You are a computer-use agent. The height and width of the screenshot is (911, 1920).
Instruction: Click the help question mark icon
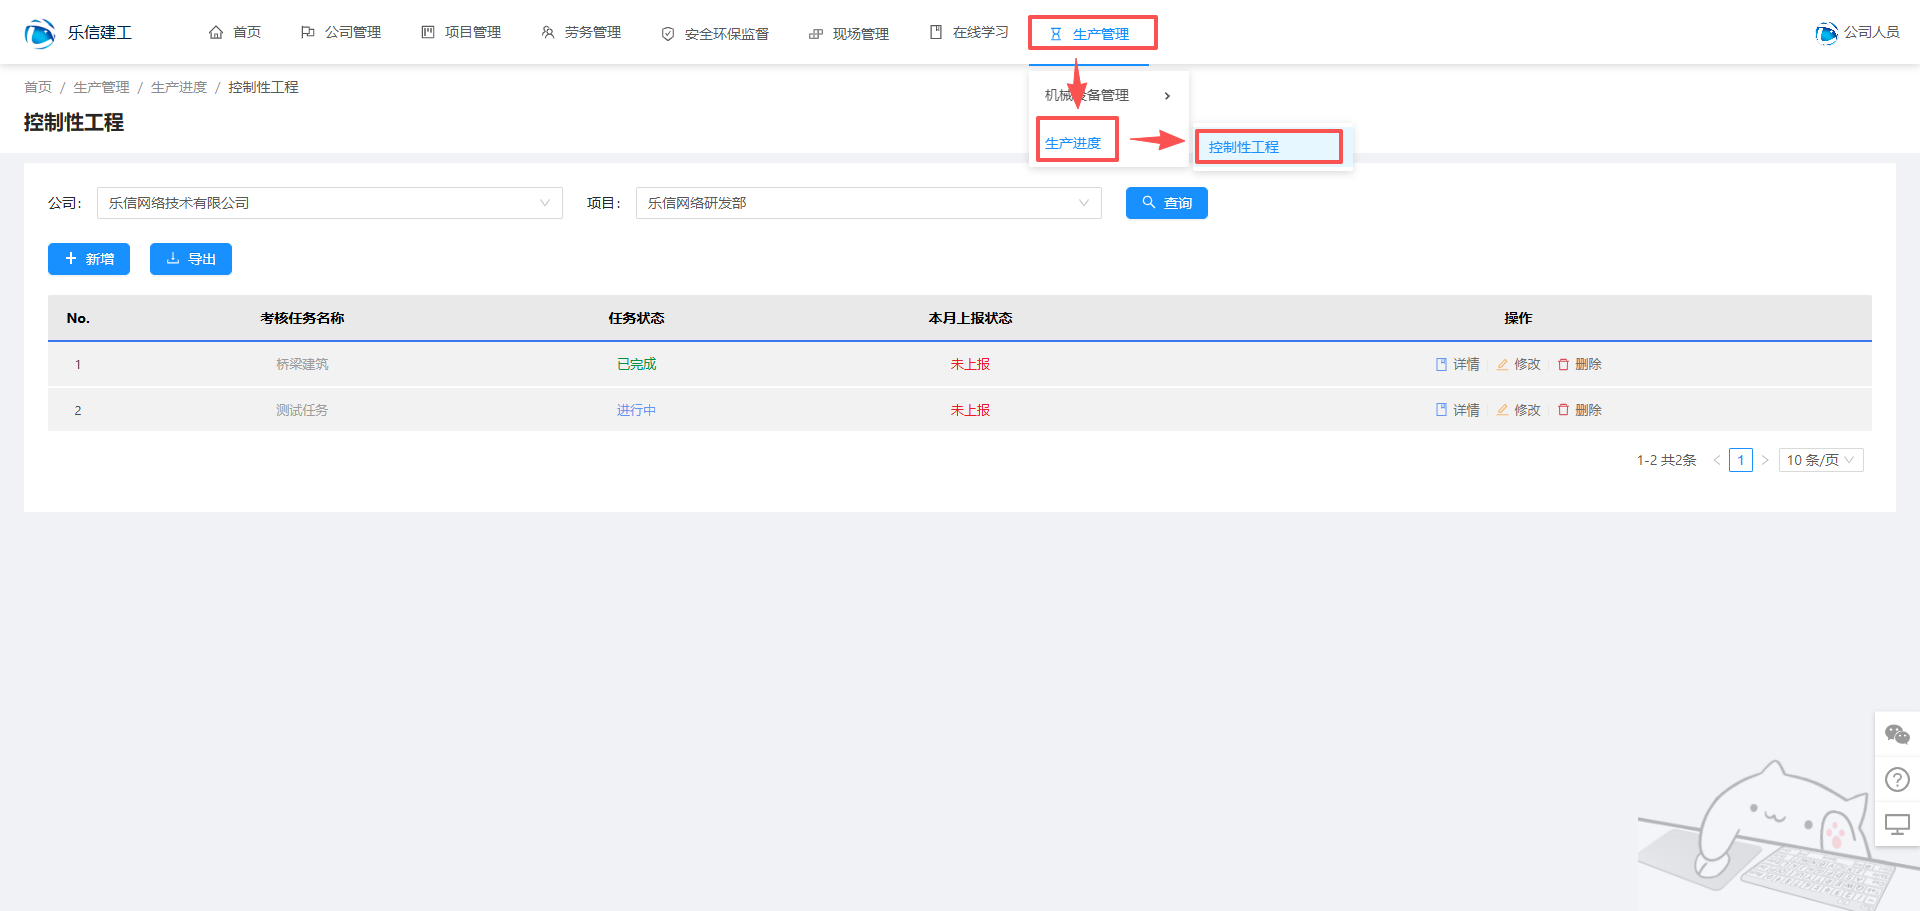tap(1897, 779)
